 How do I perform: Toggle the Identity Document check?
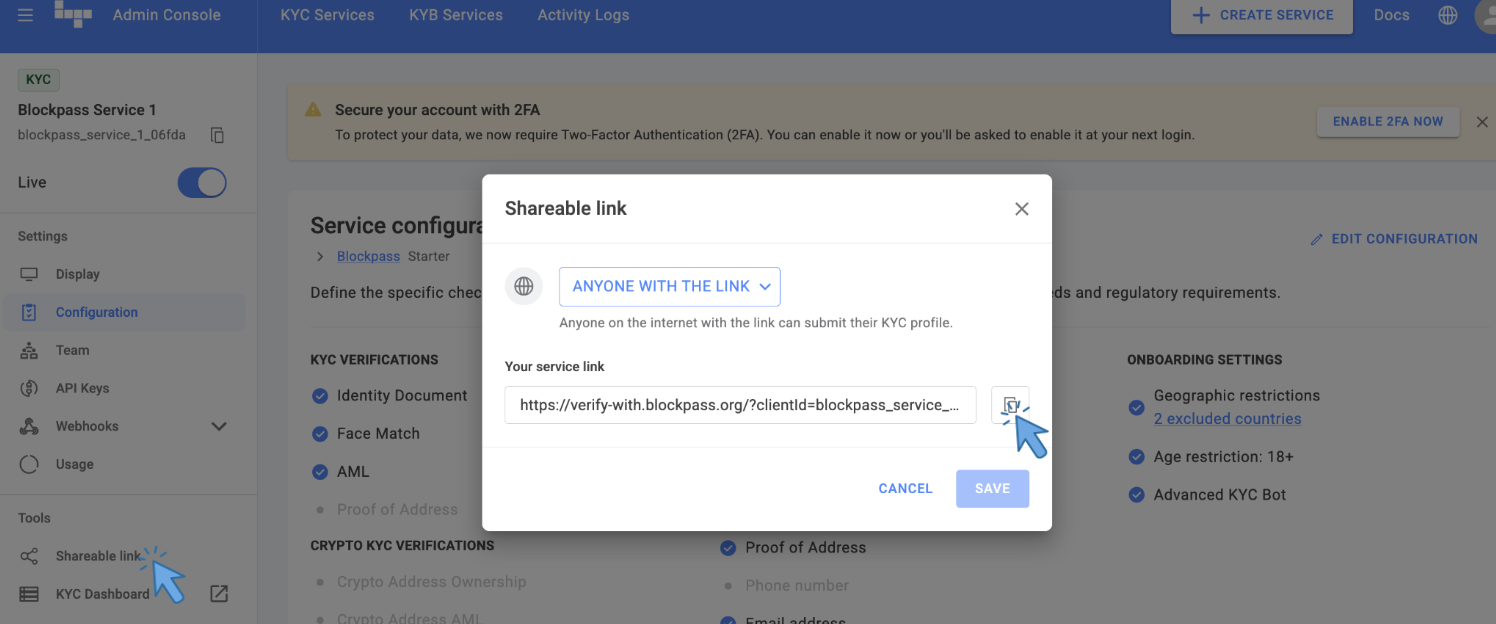(320, 396)
